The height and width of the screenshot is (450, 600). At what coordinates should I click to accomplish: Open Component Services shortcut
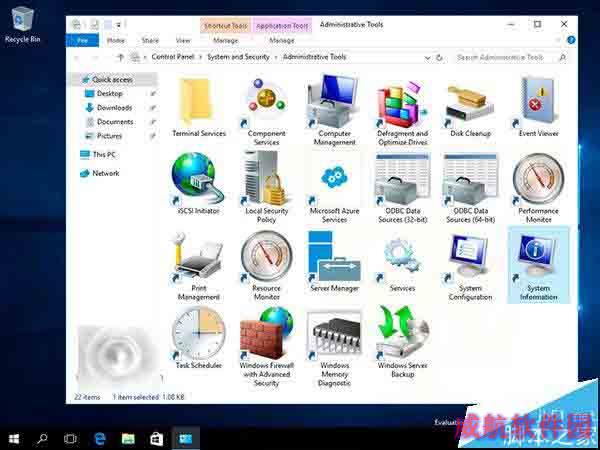pyautogui.click(x=266, y=111)
